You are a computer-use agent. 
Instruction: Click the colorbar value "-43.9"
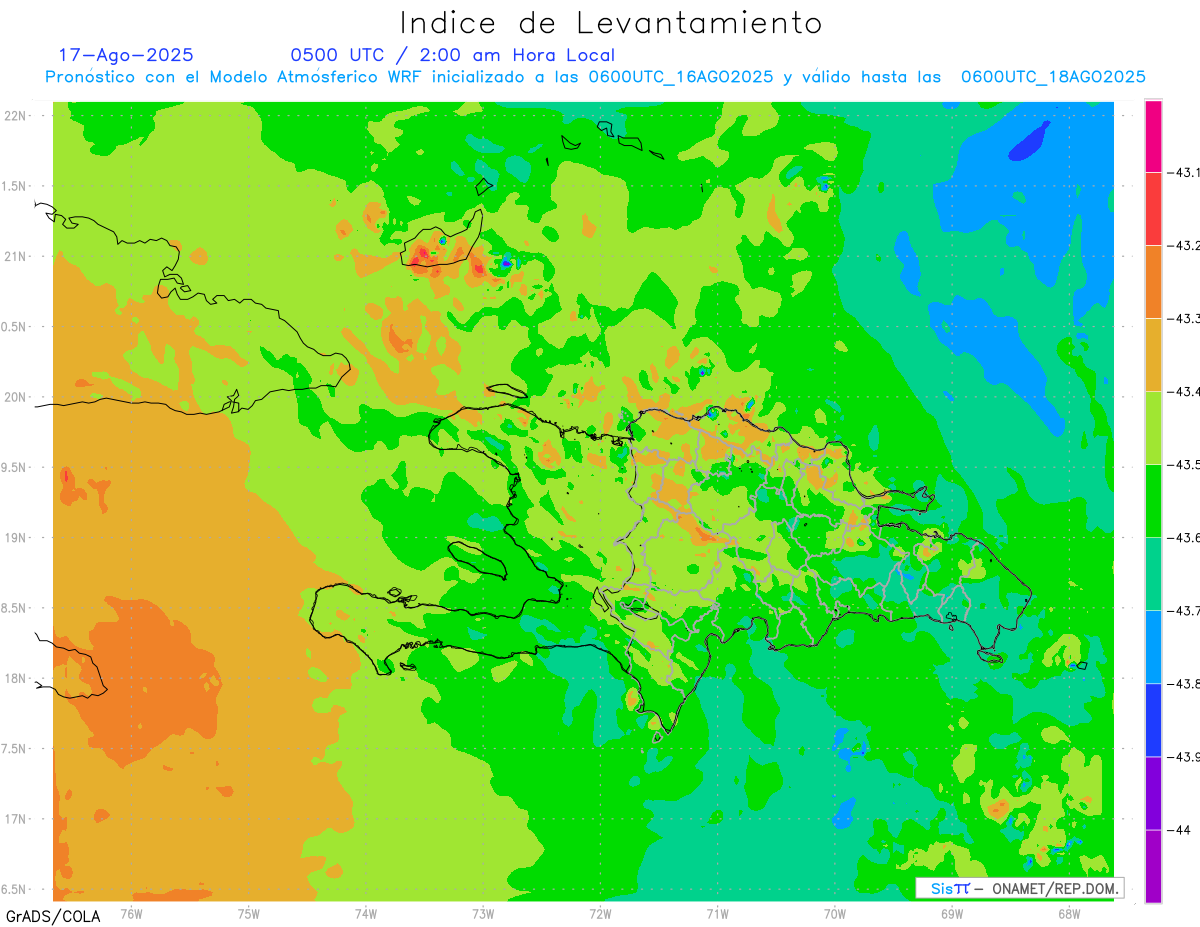(x=1184, y=757)
